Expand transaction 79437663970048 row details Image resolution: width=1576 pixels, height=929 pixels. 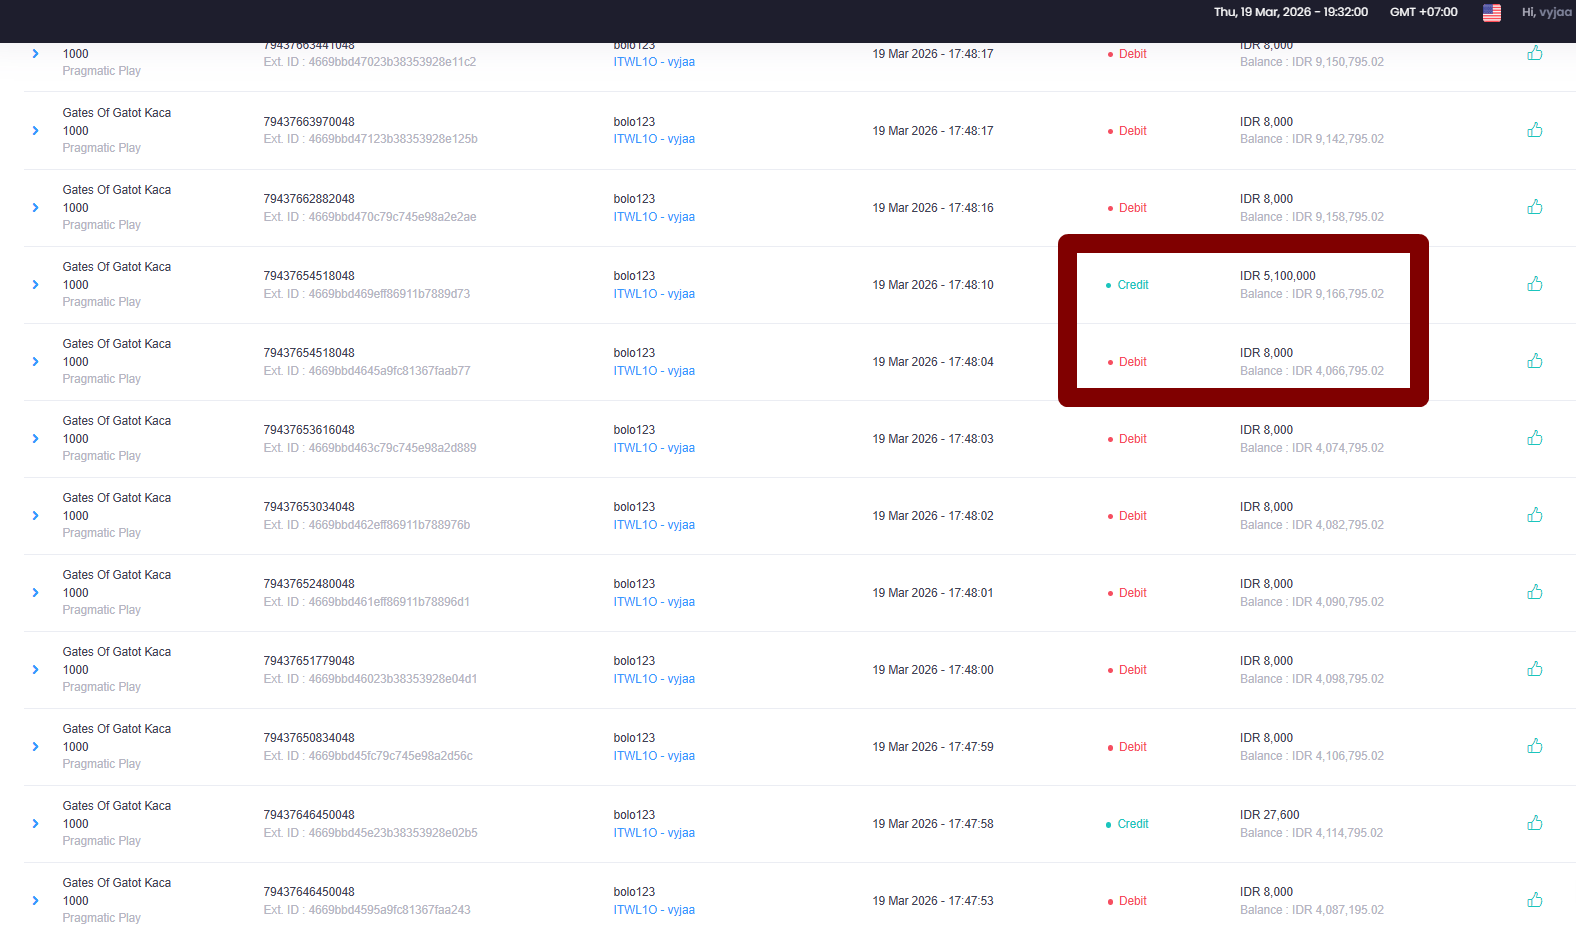pos(36,131)
